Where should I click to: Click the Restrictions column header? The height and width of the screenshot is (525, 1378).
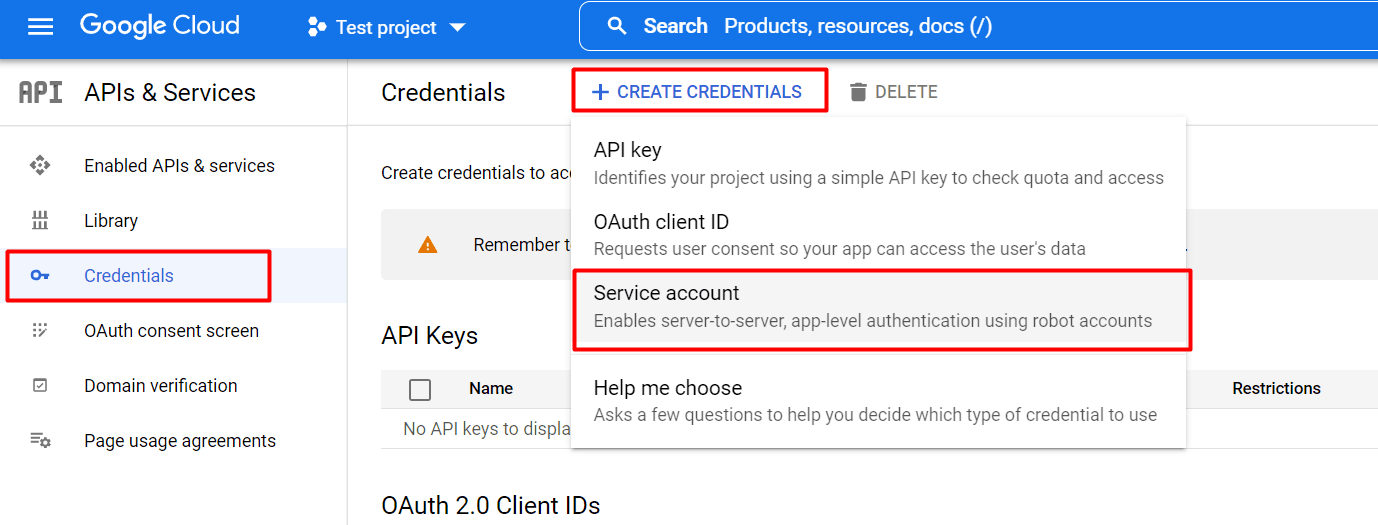[x=1276, y=389]
